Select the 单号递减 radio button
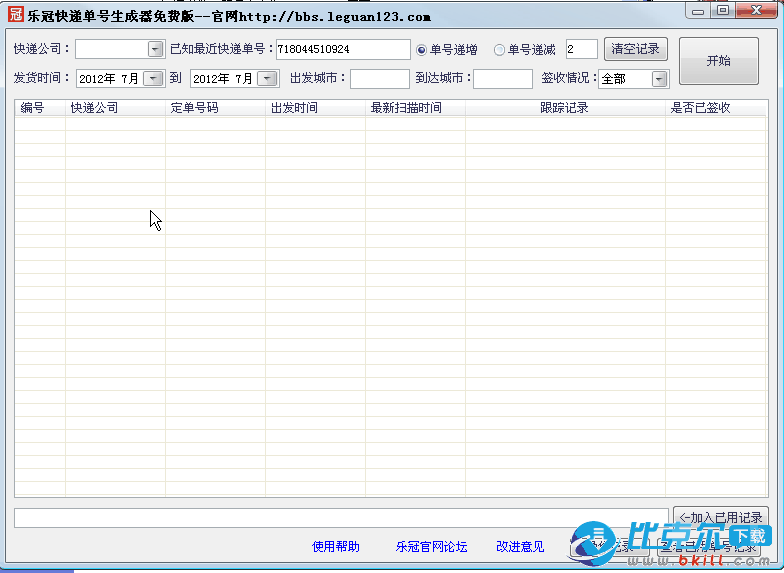Screen dimensions: 784x573 pyautogui.click(x=499, y=50)
